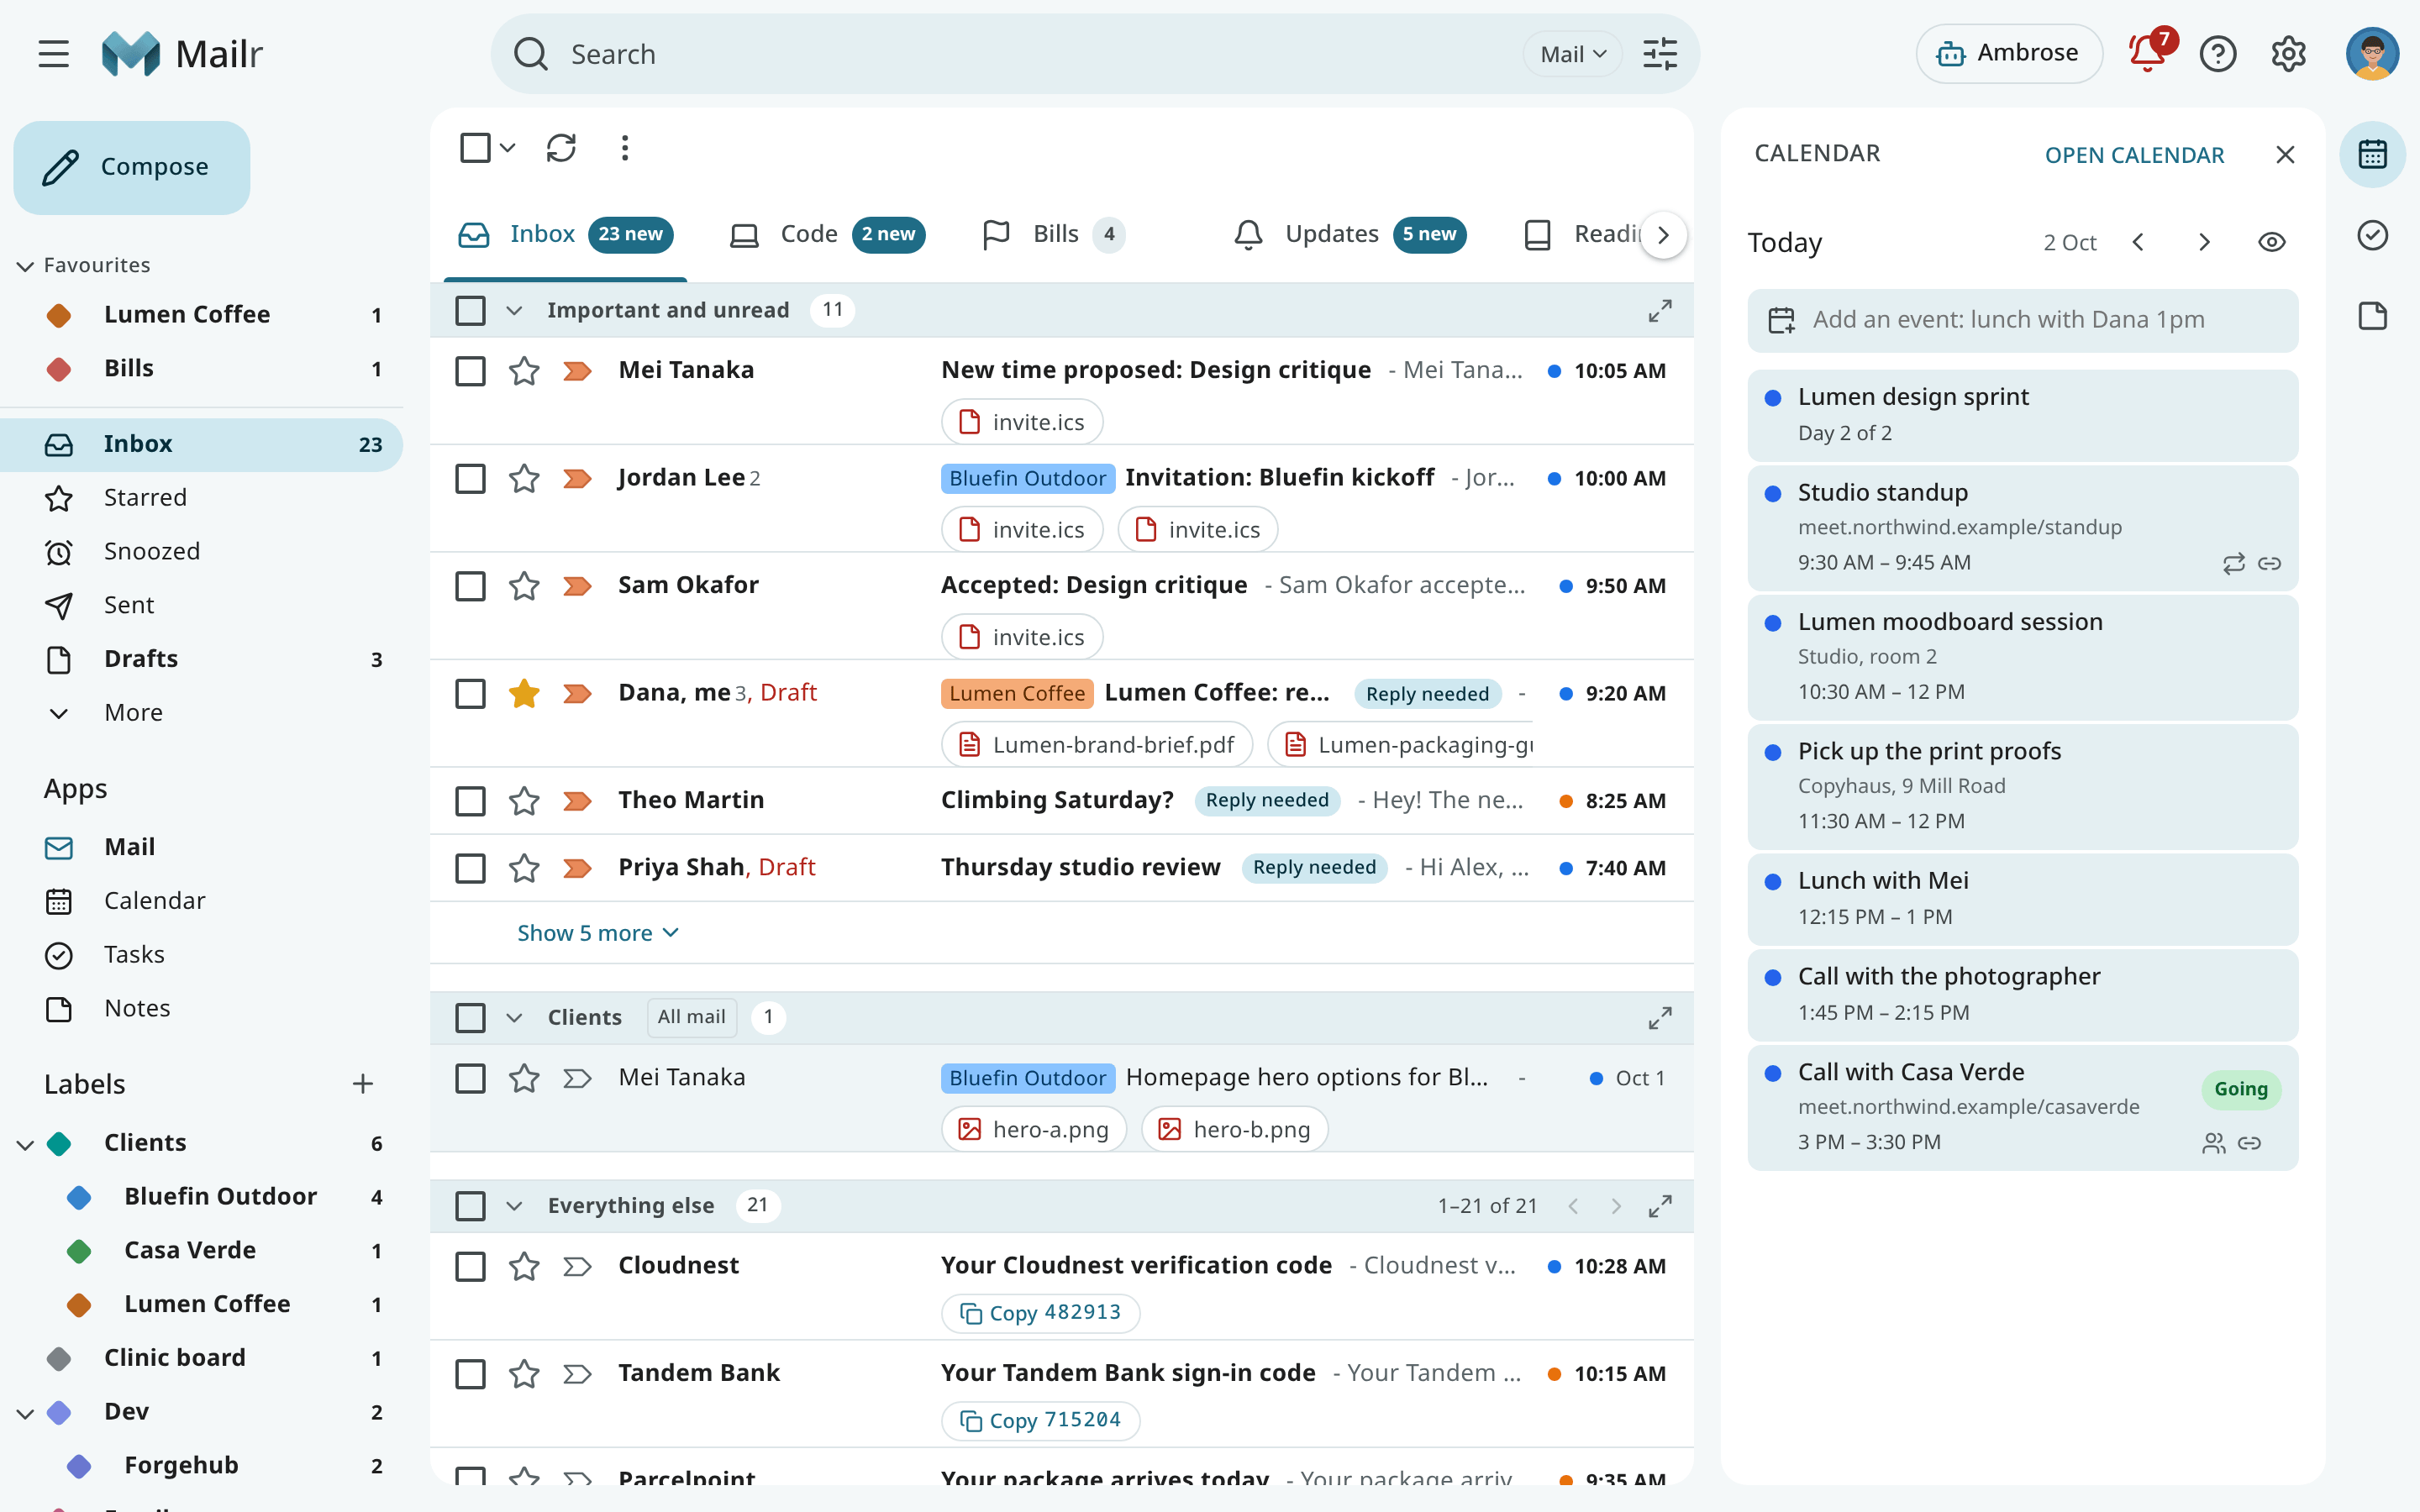The image size is (2420, 1512).
Task: Show 5 more important emails
Action: pos(598,933)
